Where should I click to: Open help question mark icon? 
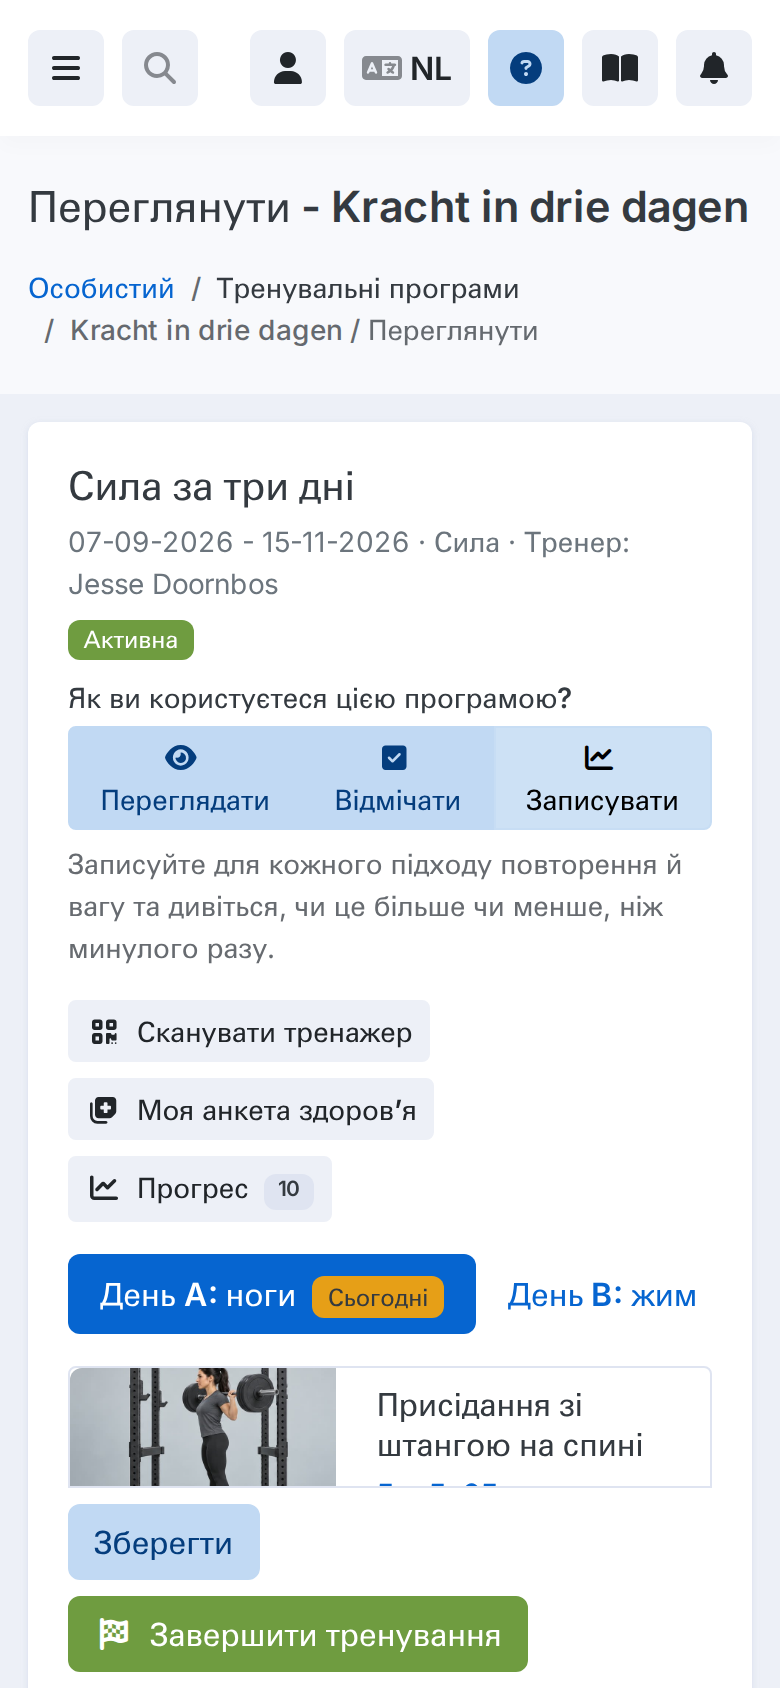526,68
